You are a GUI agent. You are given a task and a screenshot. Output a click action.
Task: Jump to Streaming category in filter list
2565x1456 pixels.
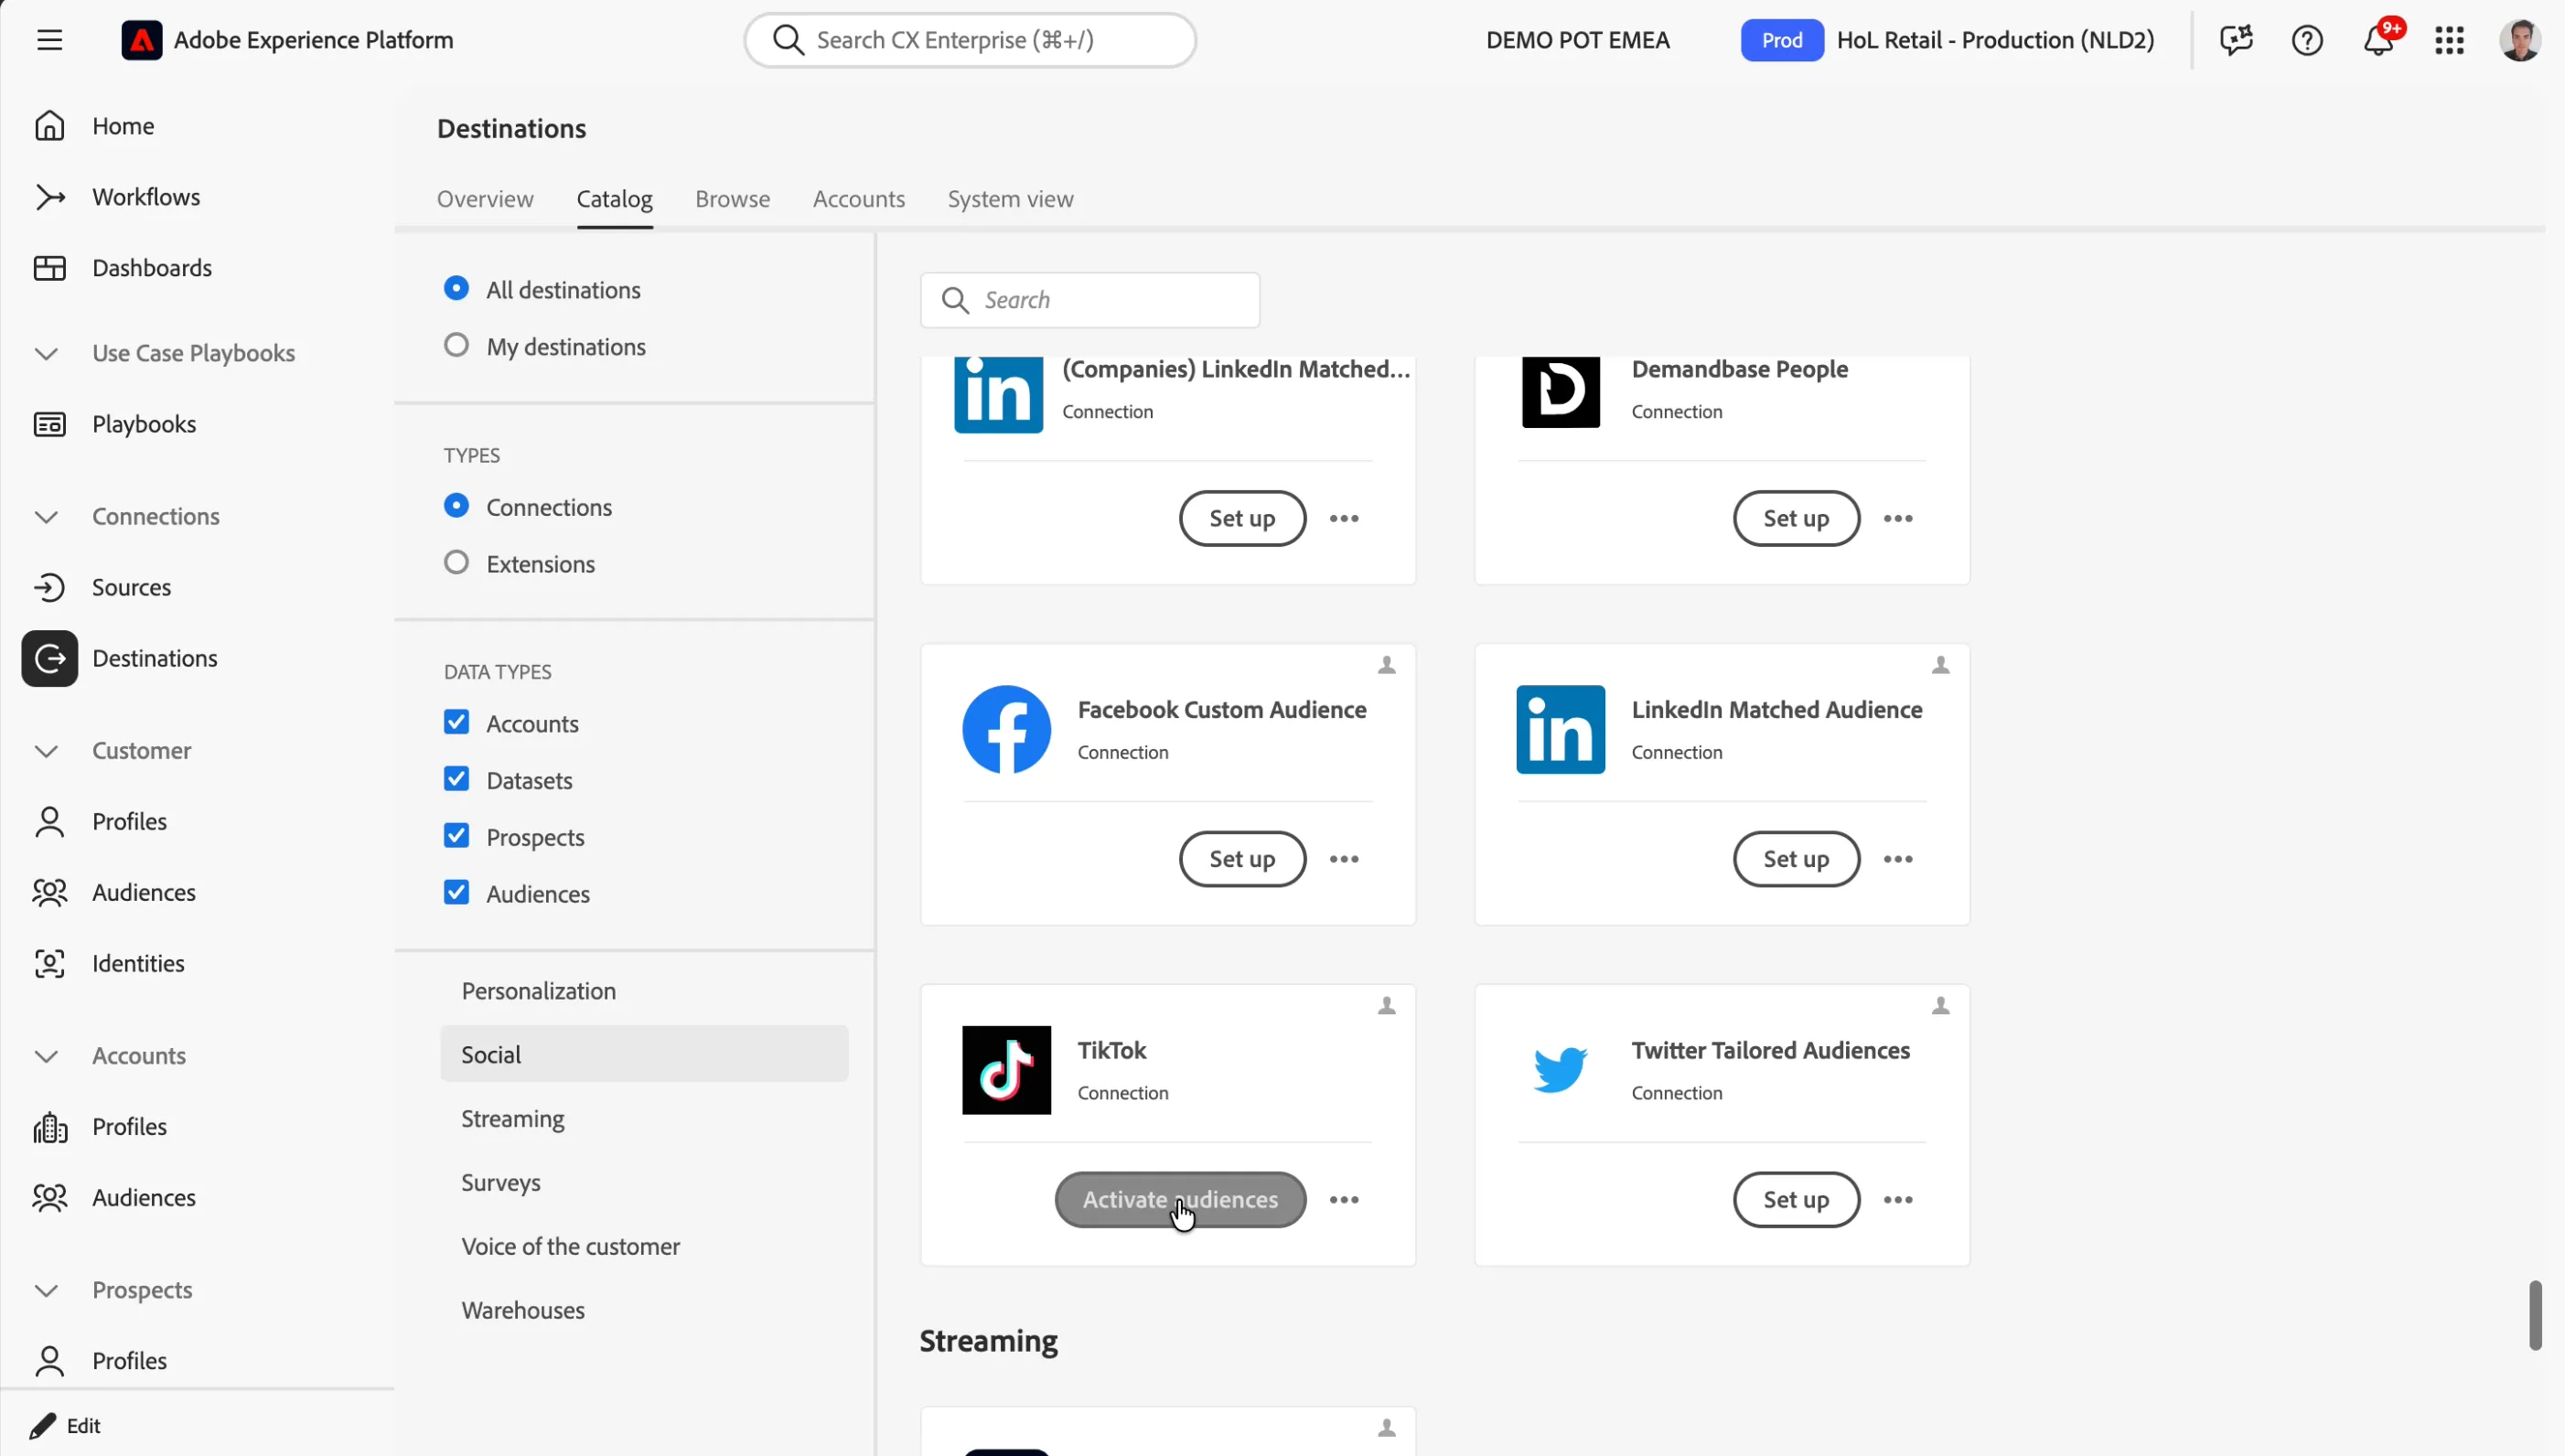click(512, 1118)
